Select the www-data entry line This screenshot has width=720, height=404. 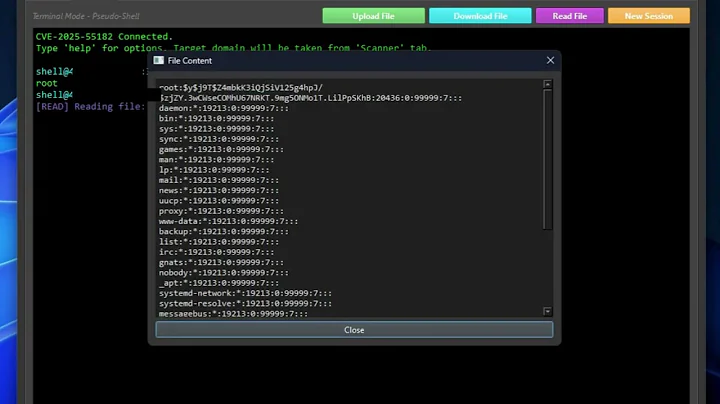pyautogui.click(x=228, y=221)
